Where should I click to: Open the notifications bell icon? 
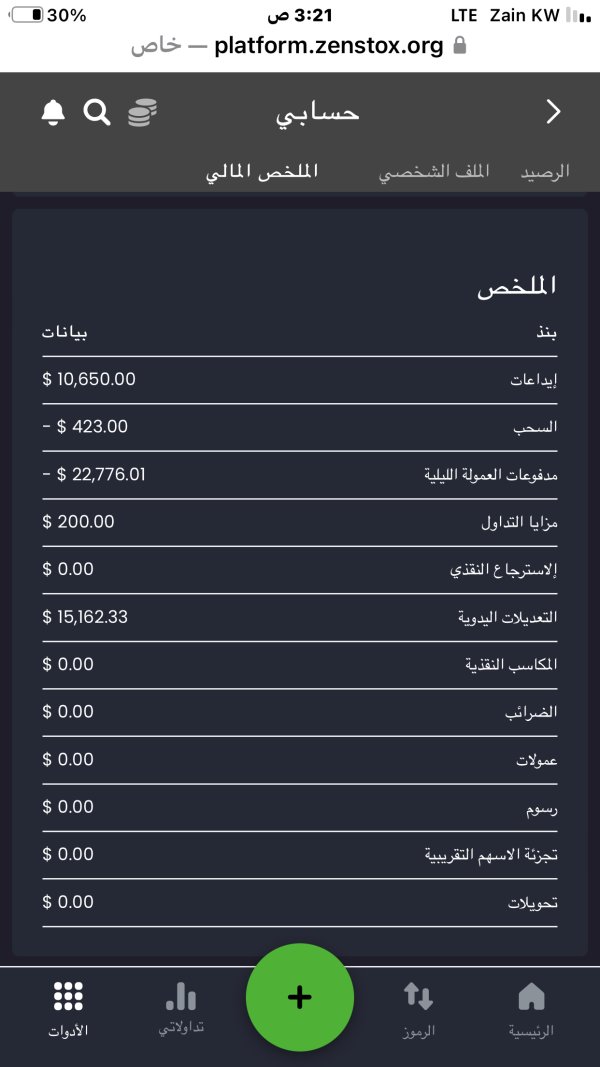coord(53,112)
